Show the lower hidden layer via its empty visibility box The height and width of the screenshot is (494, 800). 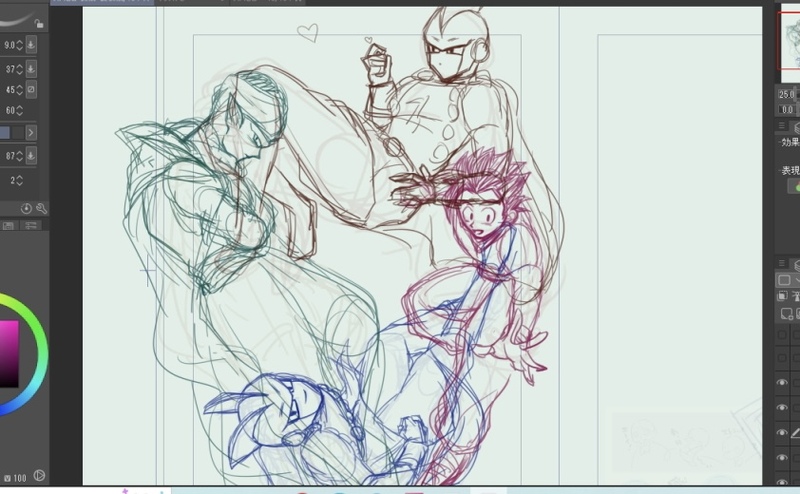point(782,358)
